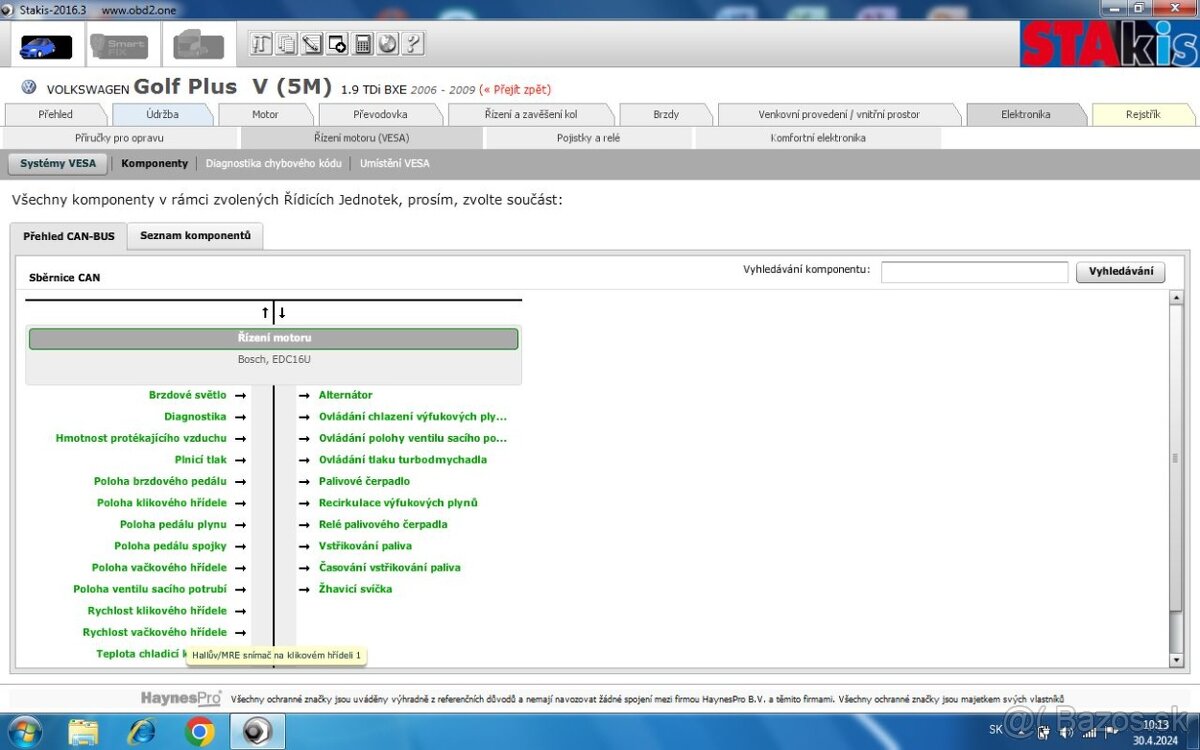
Task: Click the CAN-BUS panel vertical scrollbar
Action: pos(1176,460)
